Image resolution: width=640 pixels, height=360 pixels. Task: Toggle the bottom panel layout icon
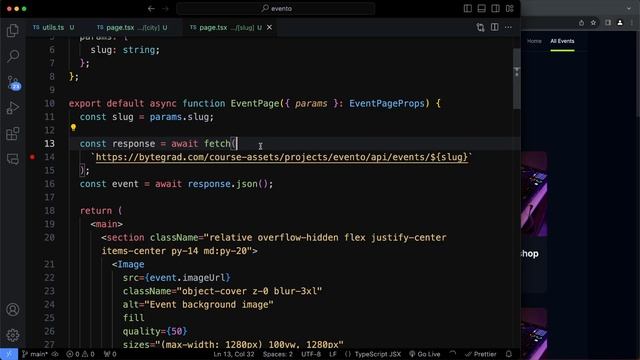point(482,9)
